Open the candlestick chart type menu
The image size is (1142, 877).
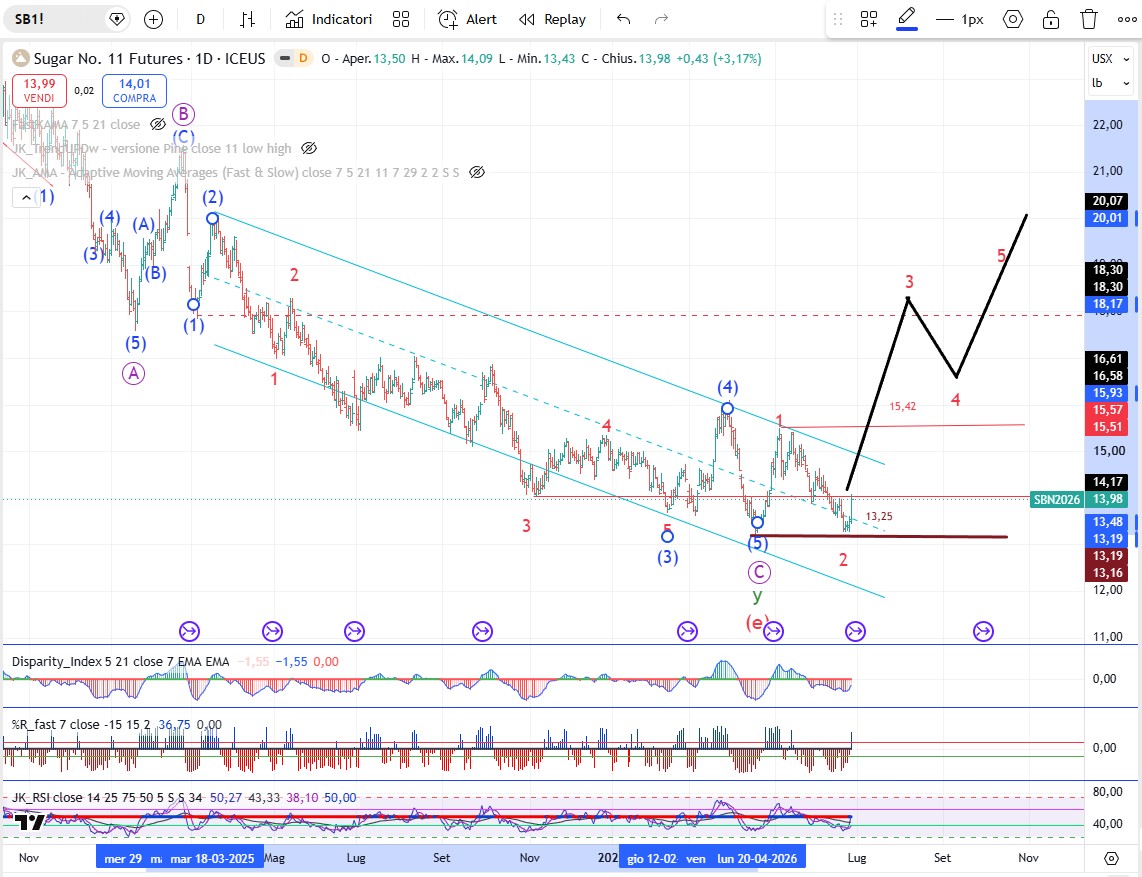pos(248,20)
